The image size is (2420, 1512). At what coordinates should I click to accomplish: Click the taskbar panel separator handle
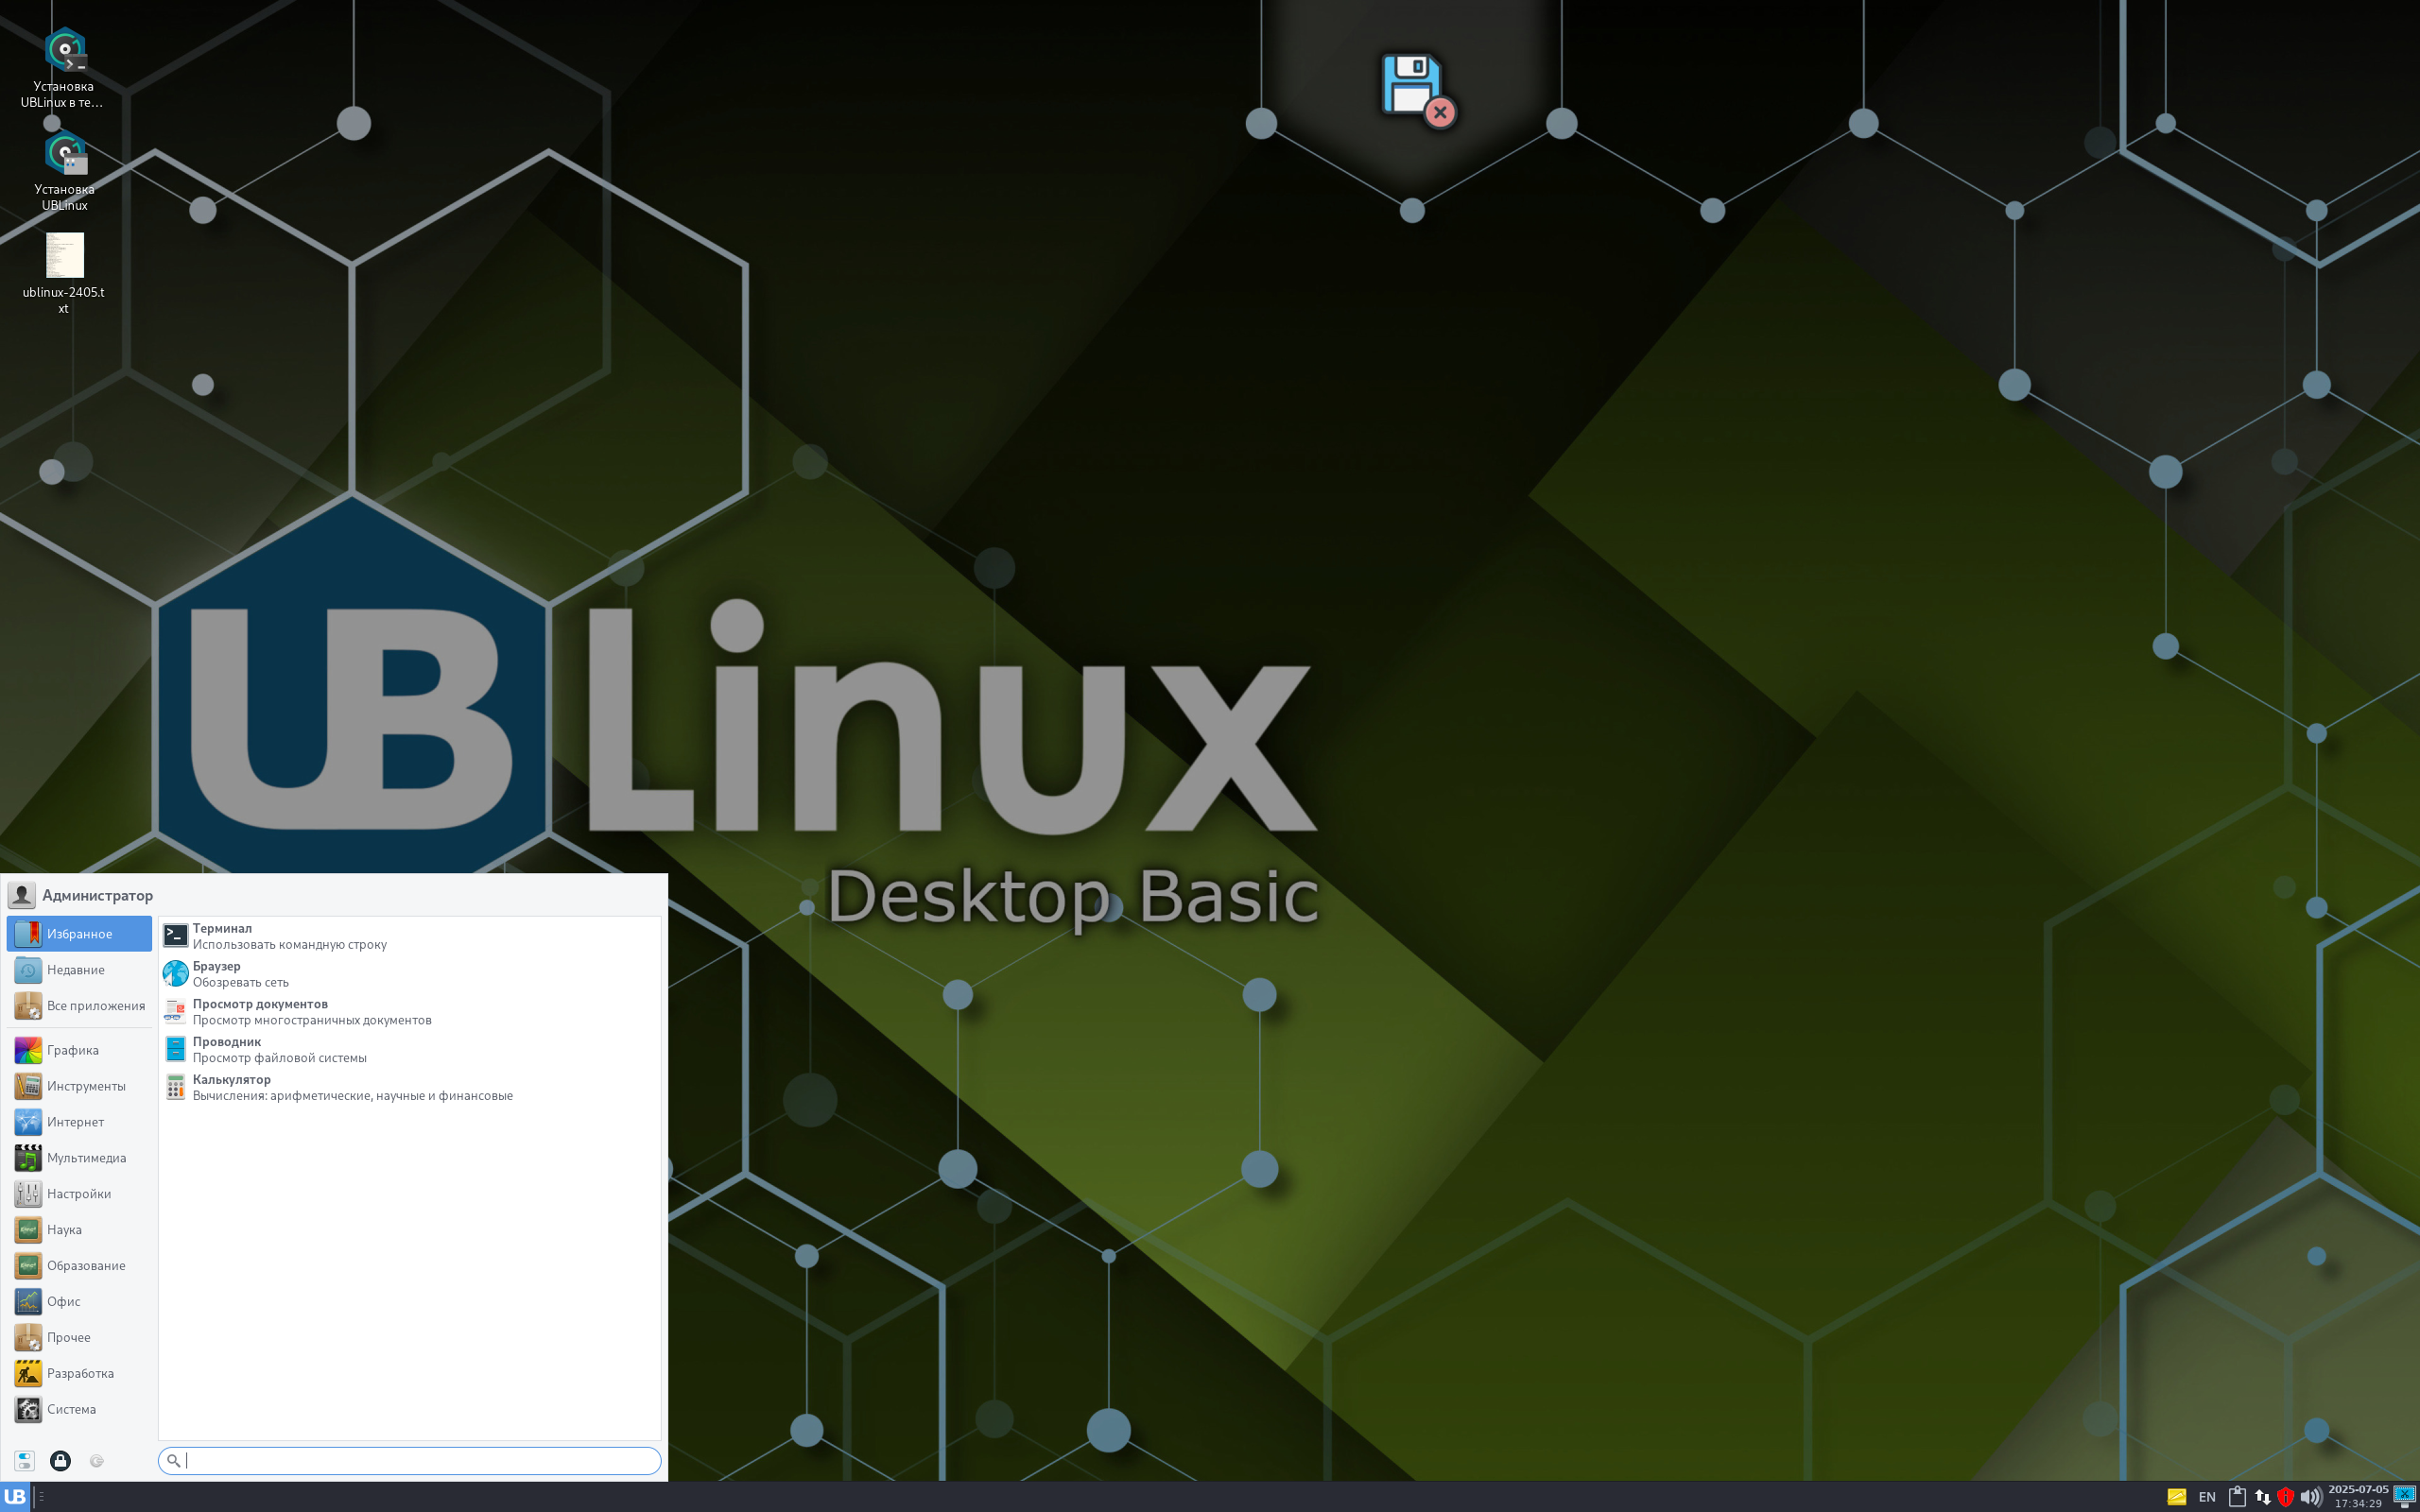pyautogui.click(x=41, y=1496)
